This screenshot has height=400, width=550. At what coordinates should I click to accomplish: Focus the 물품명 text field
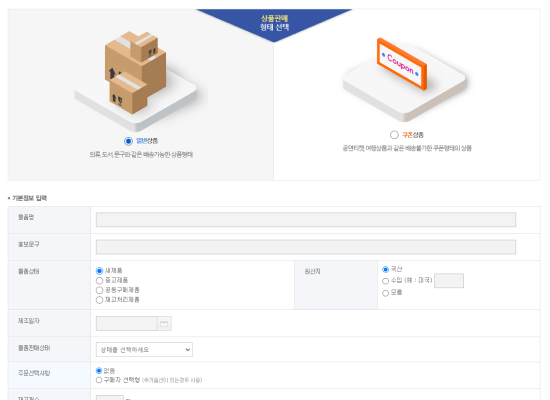coord(306,220)
